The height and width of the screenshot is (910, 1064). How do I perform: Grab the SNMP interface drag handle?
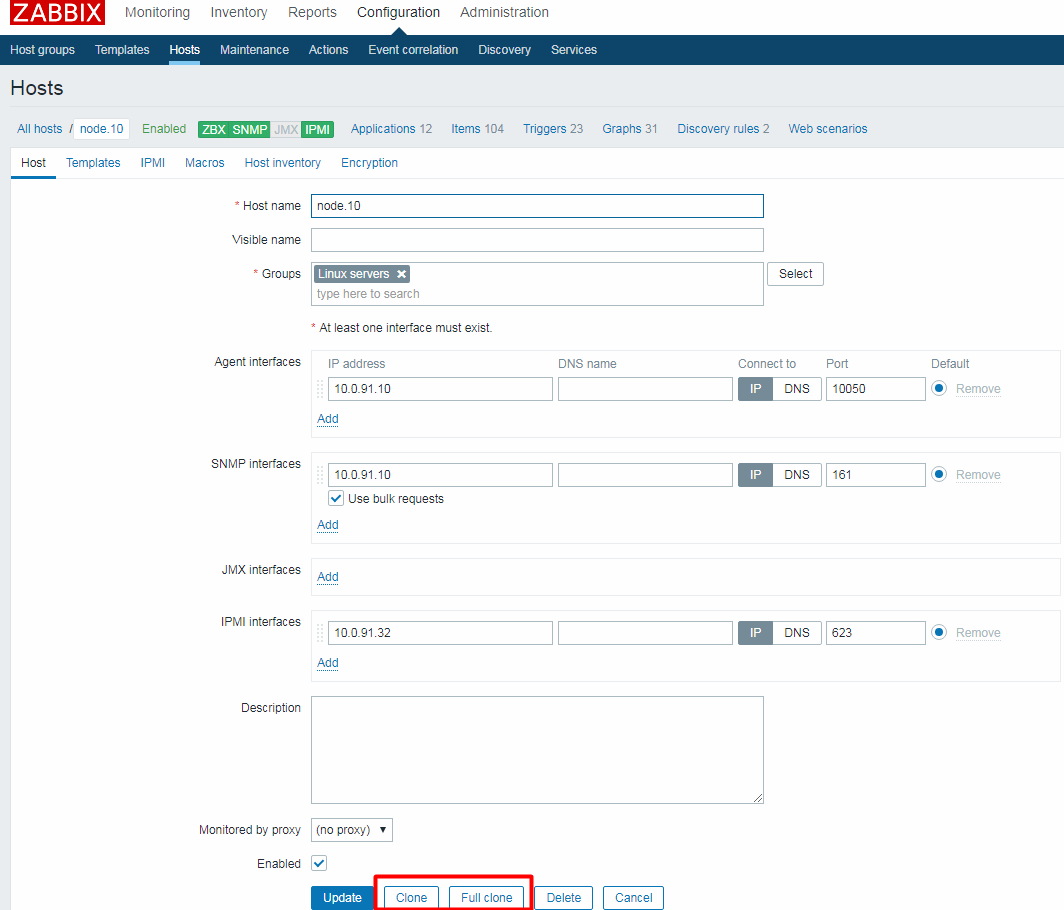[x=320, y=475]
